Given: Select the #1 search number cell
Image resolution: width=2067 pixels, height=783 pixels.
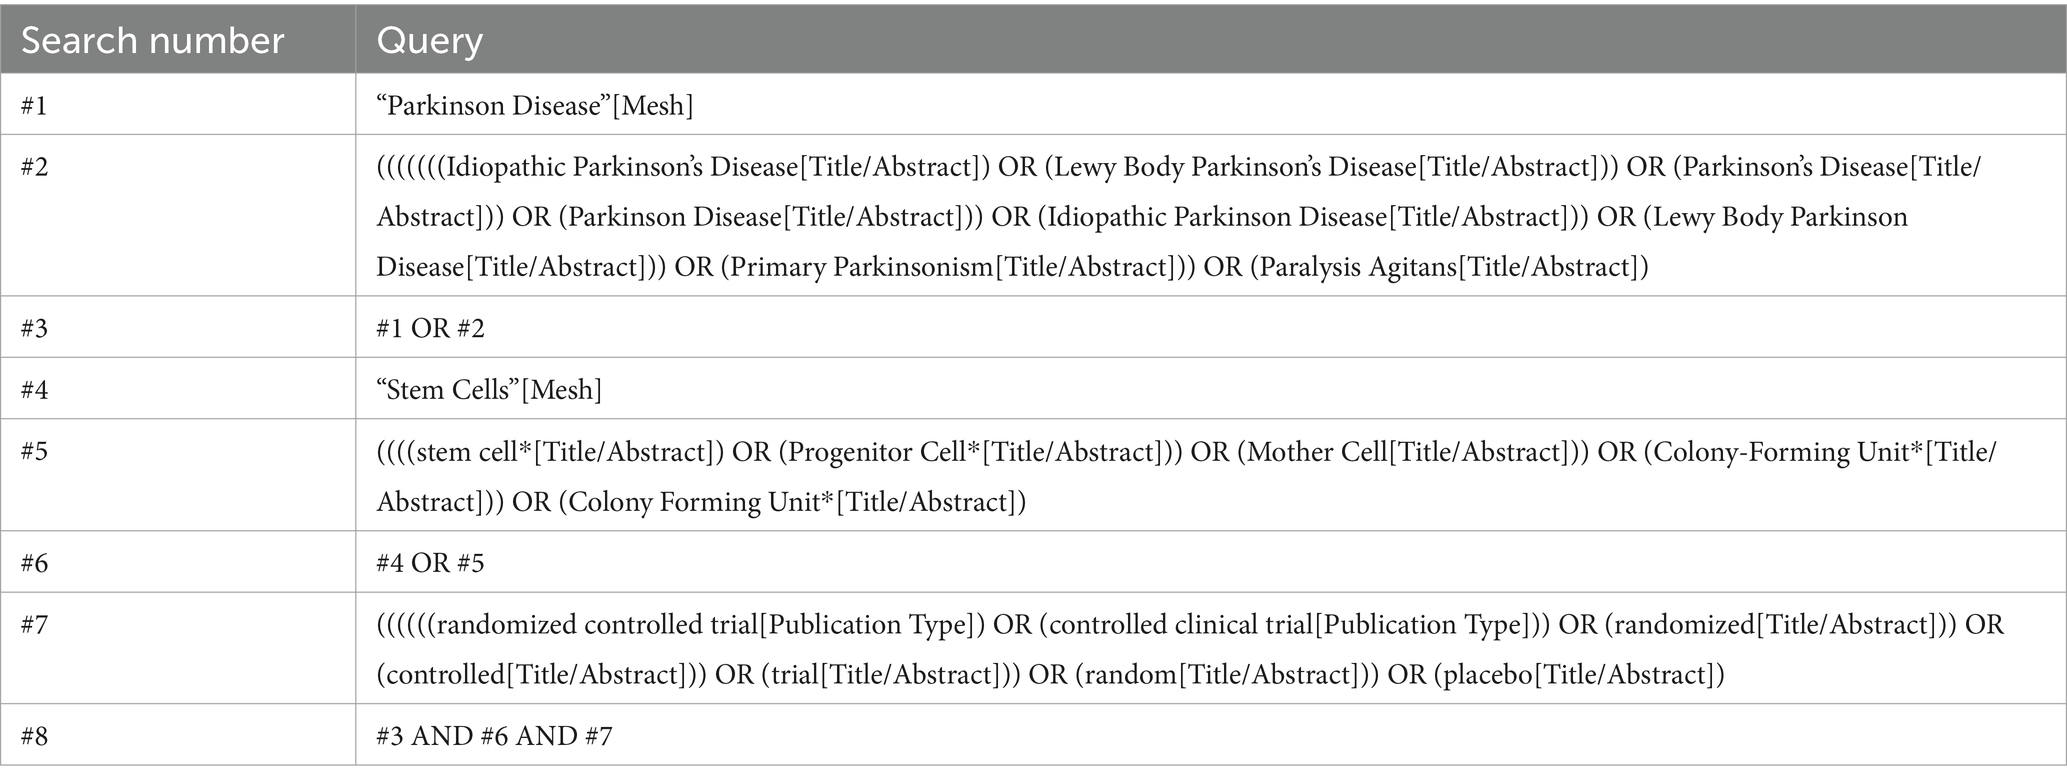Looking at the screenshot, I should [x=34, y=106].
